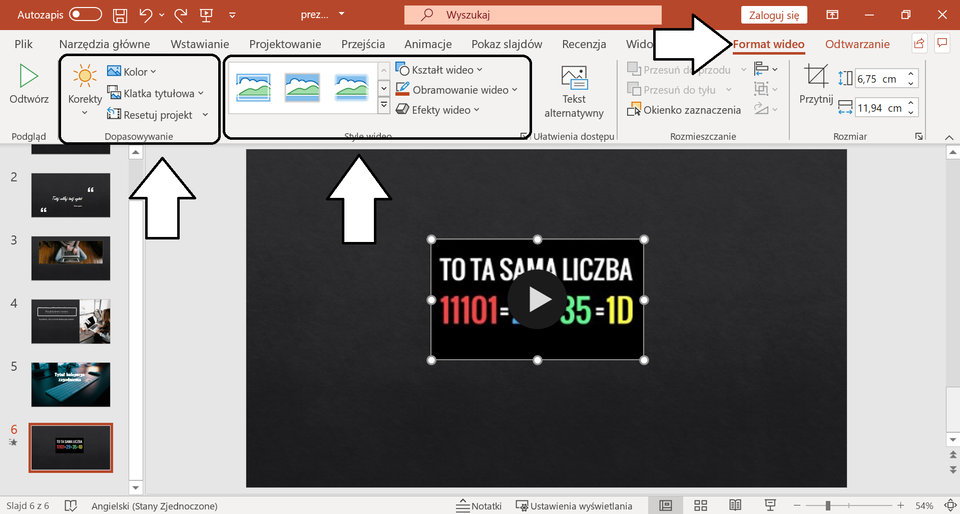Screen dimensions: 960x514
Task: Open Klatka tytułowa dropdown
Action: [156, 93]
